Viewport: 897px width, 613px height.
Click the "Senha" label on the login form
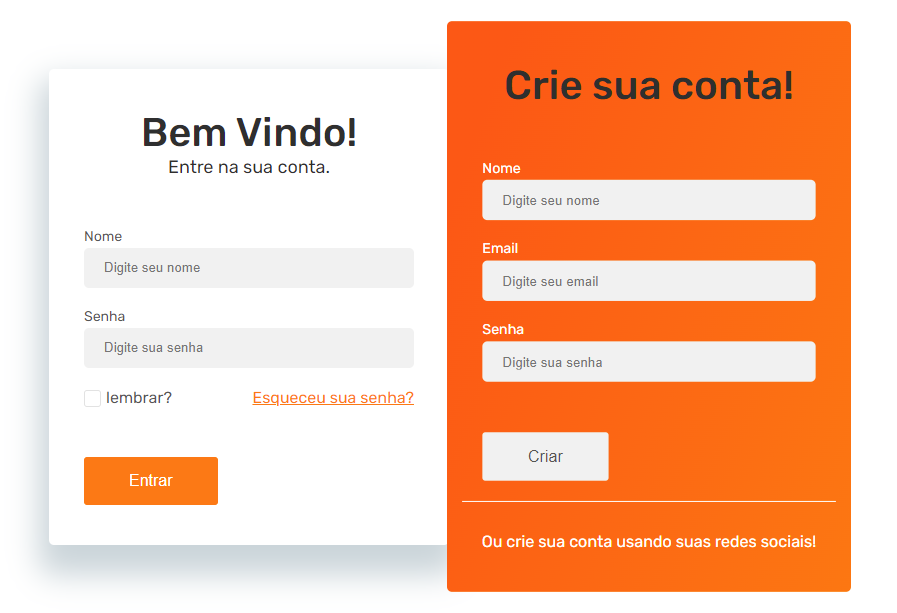tap(104, 316)
